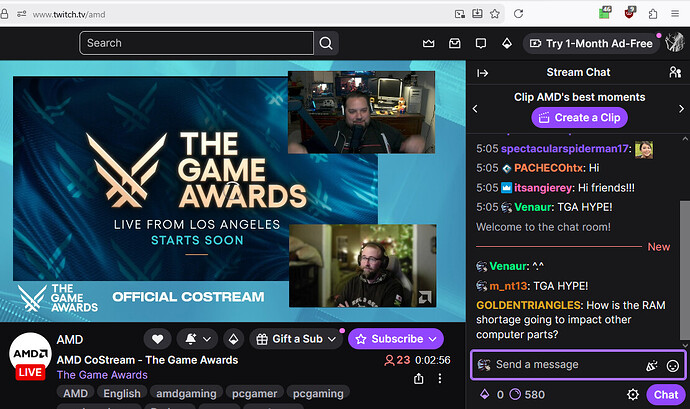The width and height of the screenshot is (690, 409).
Task: Open The Game Awards category link
Action: tap(102, 375)
